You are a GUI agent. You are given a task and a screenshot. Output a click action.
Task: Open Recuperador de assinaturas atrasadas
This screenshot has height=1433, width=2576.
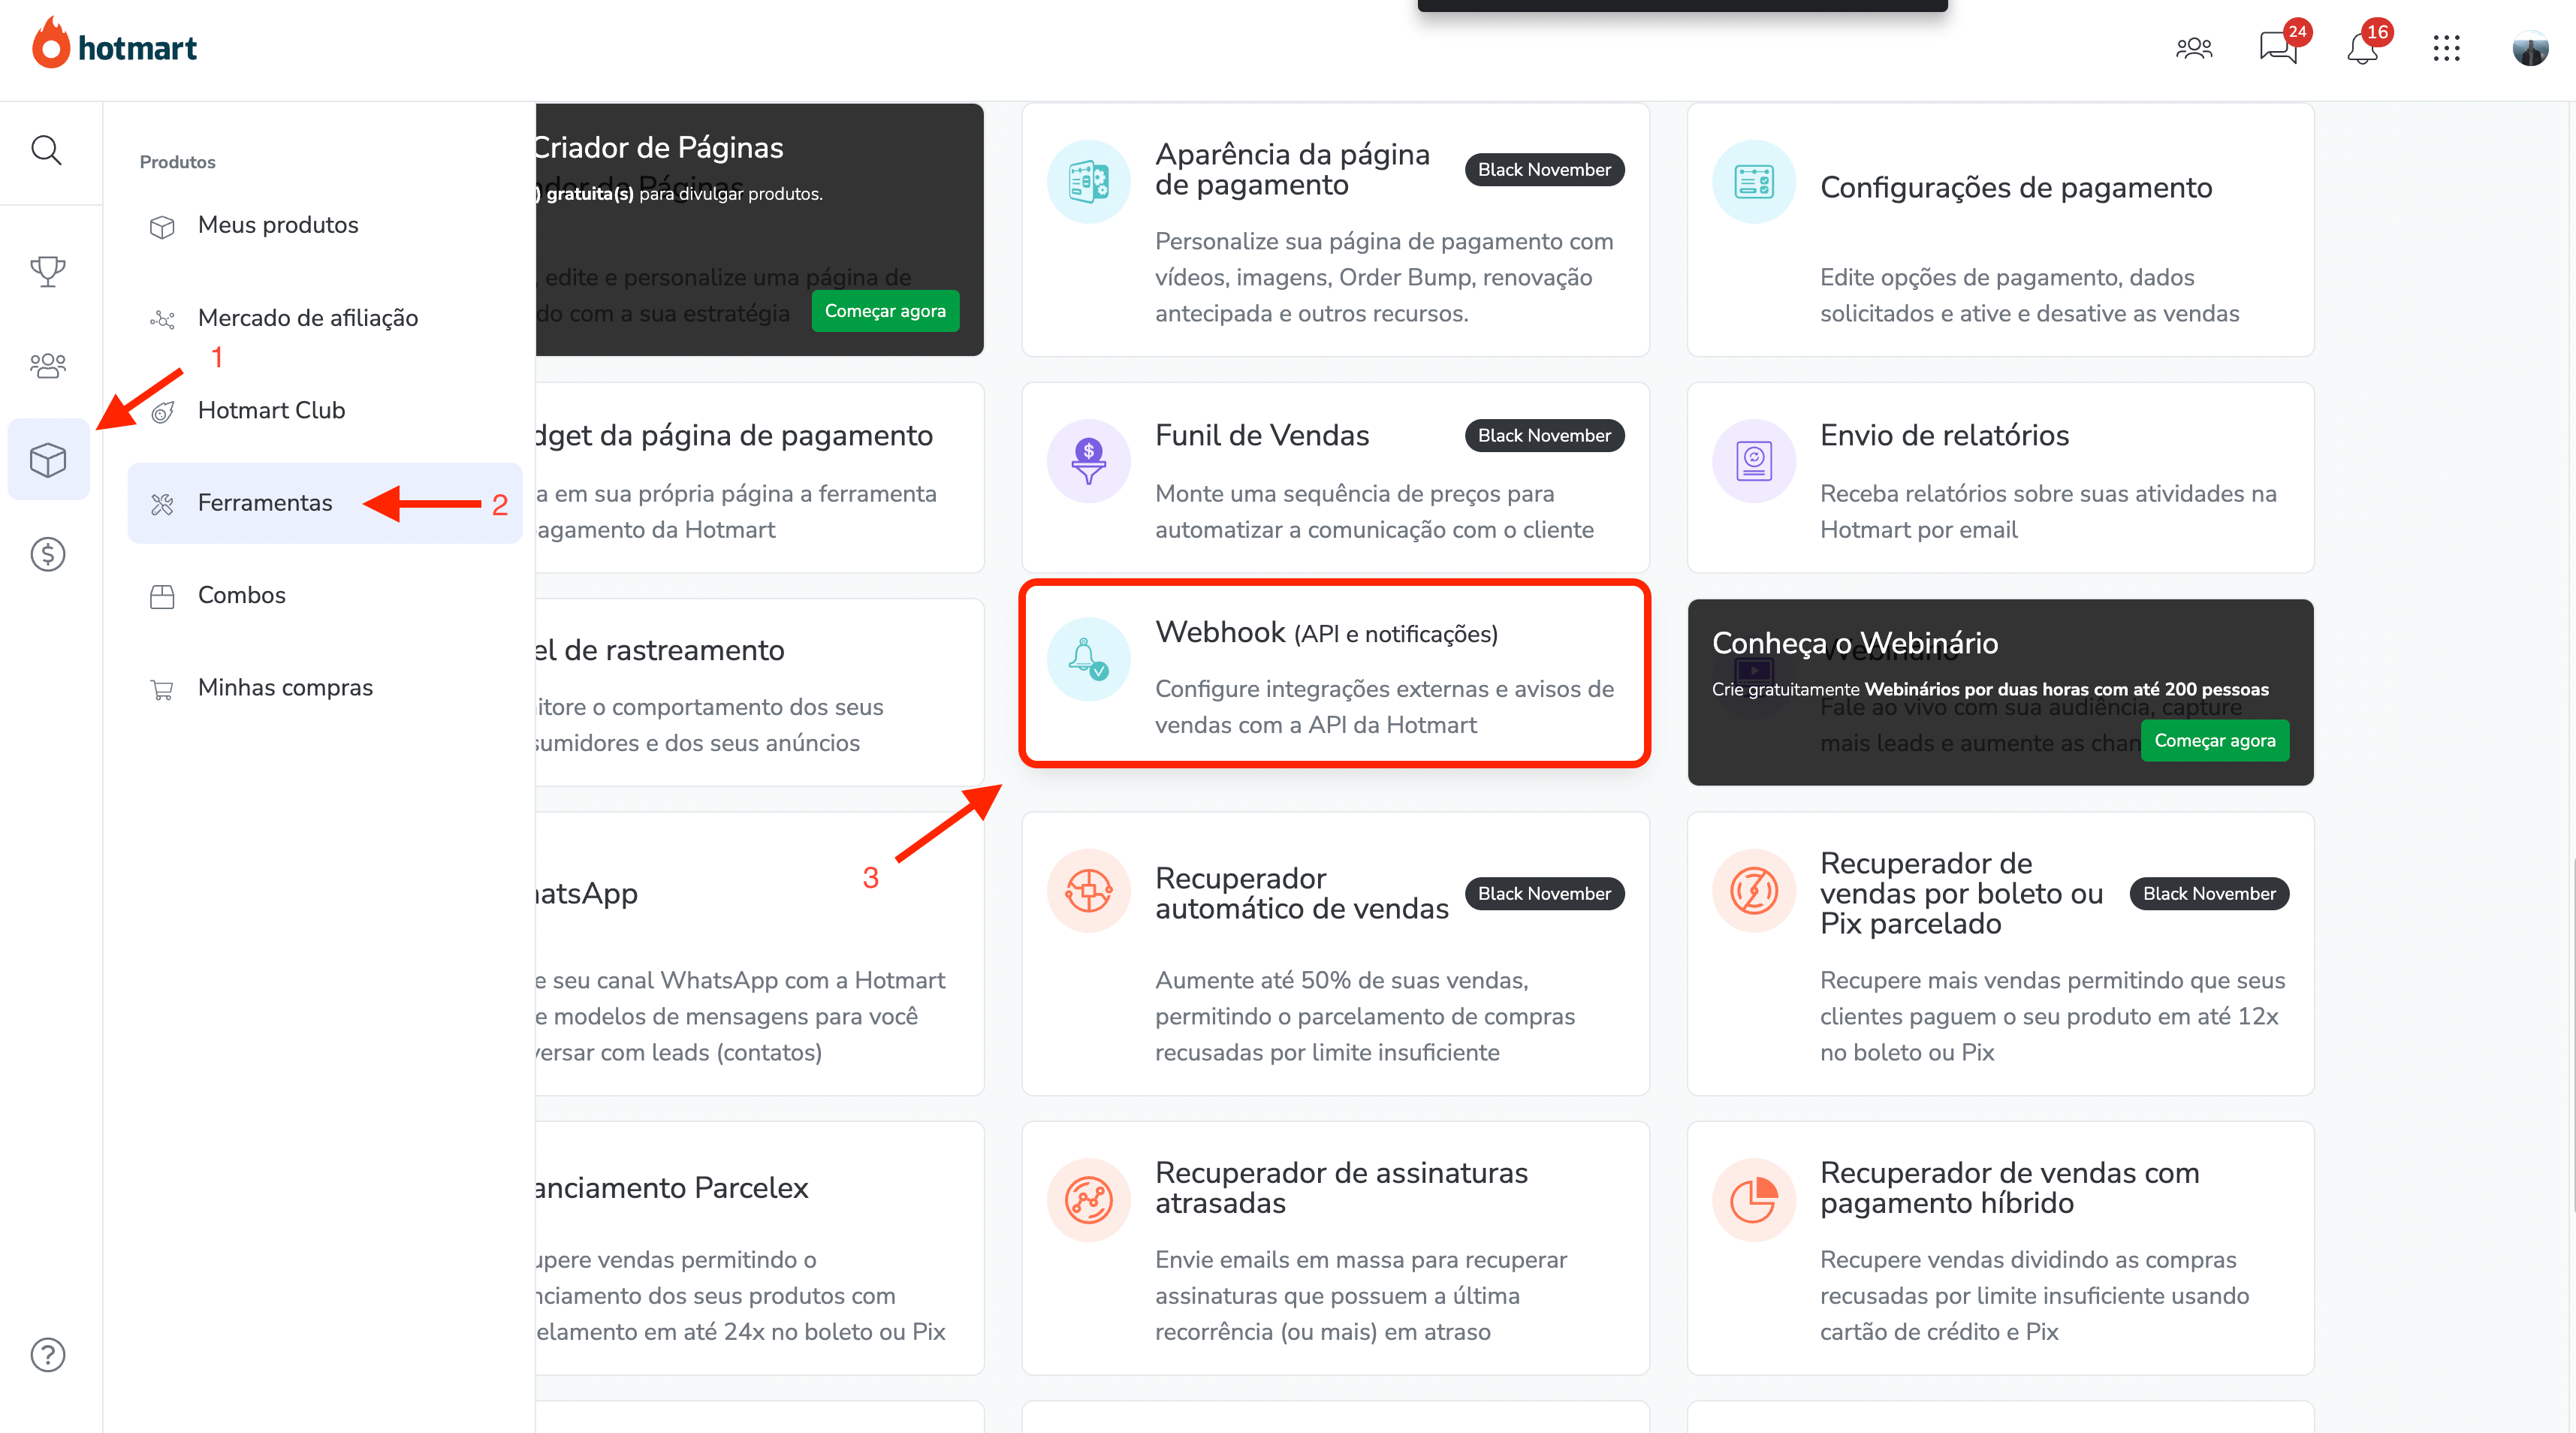click(x=1335, y=1248)
